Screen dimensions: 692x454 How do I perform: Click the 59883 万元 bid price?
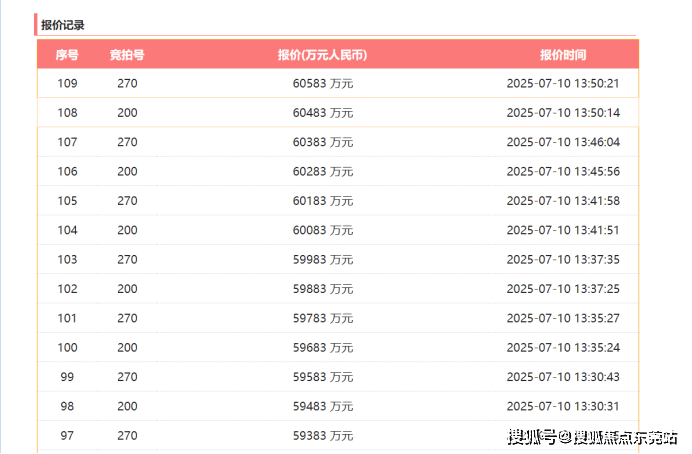322,289
